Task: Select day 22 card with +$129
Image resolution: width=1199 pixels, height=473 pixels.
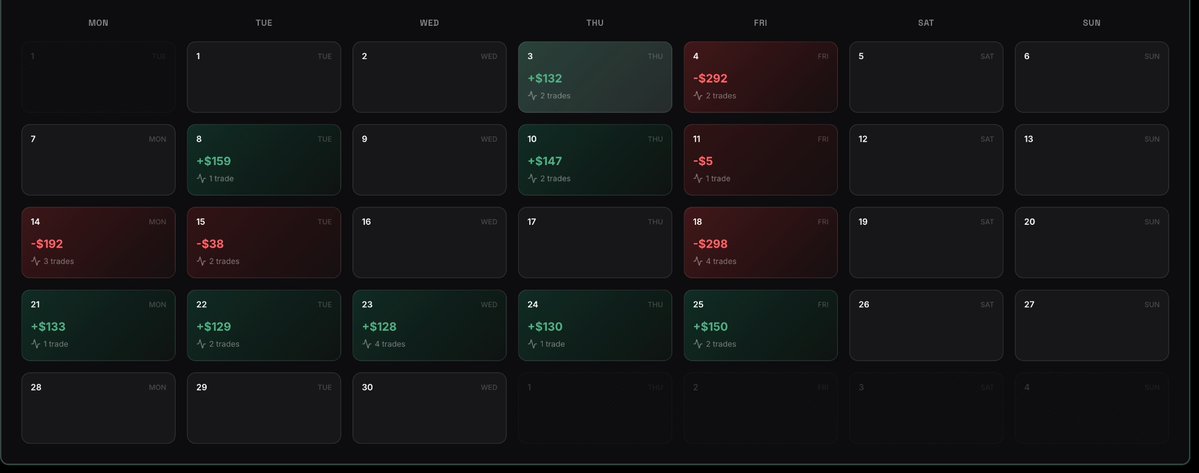Action: (x=264, y=325)
